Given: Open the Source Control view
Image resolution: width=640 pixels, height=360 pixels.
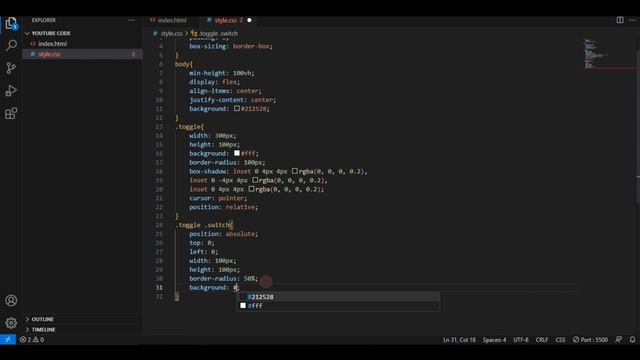Looking at the screenshot, I should [x=11, y=68].
